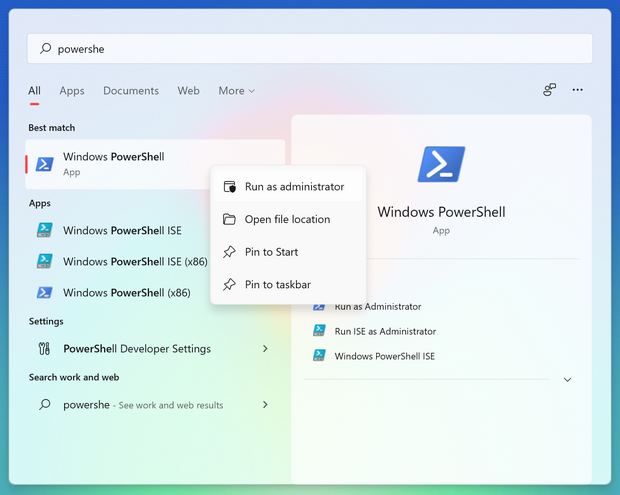This screenshot has width=620, height=495.
Task: Switch to the Web tab
Action: click(x=188, y=91)
